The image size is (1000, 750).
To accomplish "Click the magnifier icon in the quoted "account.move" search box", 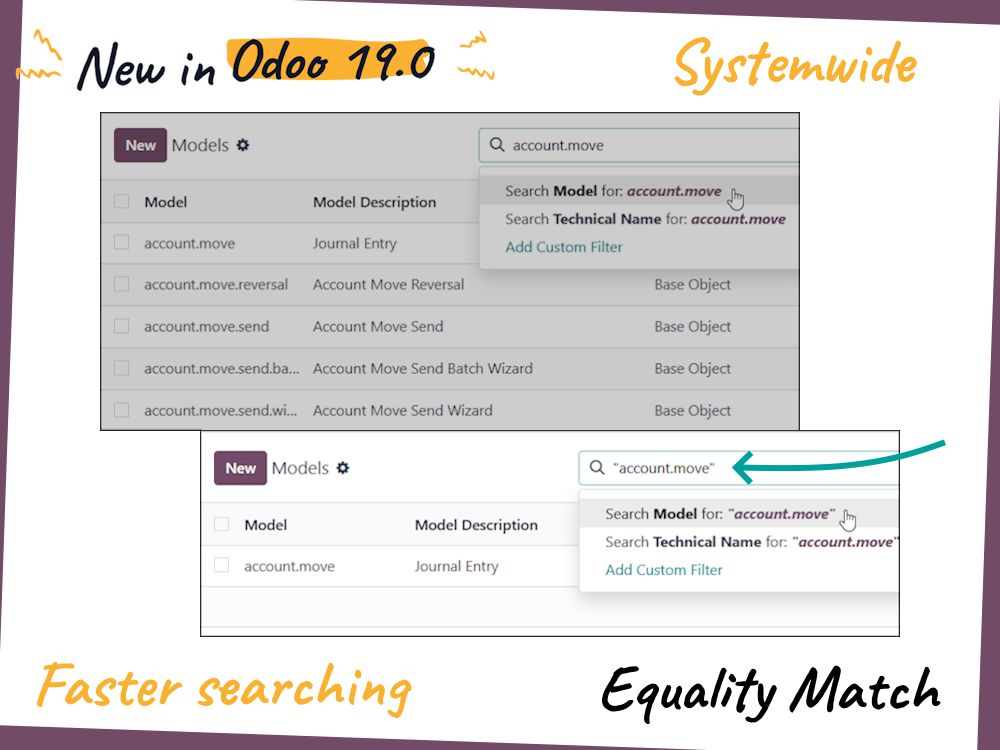I will pyautogui.click(x=597, y=467).
